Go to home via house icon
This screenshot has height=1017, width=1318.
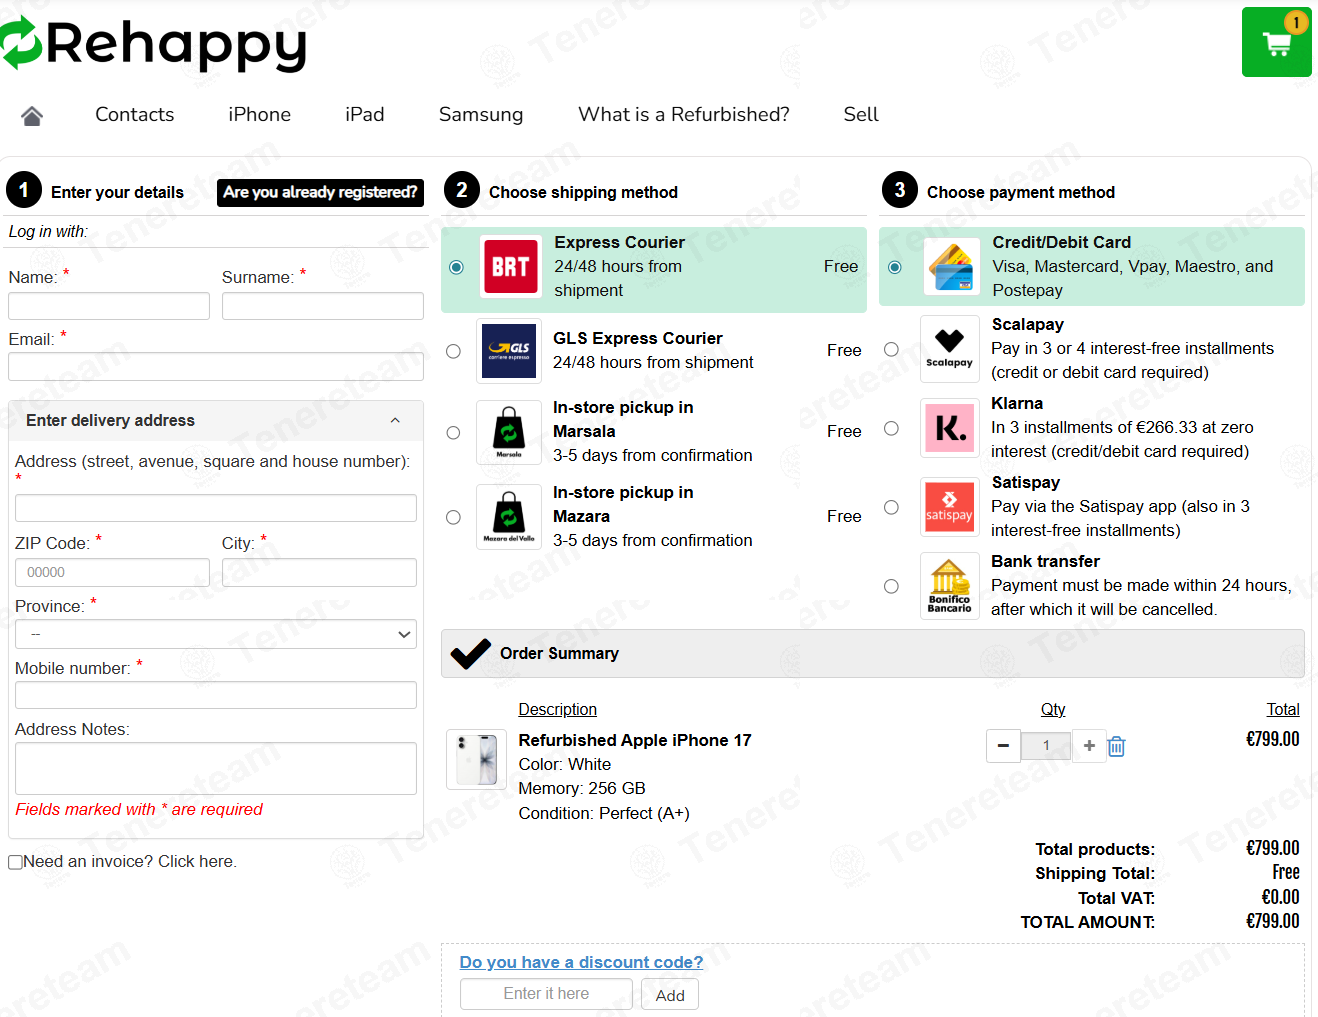click(x=32, y=116)
